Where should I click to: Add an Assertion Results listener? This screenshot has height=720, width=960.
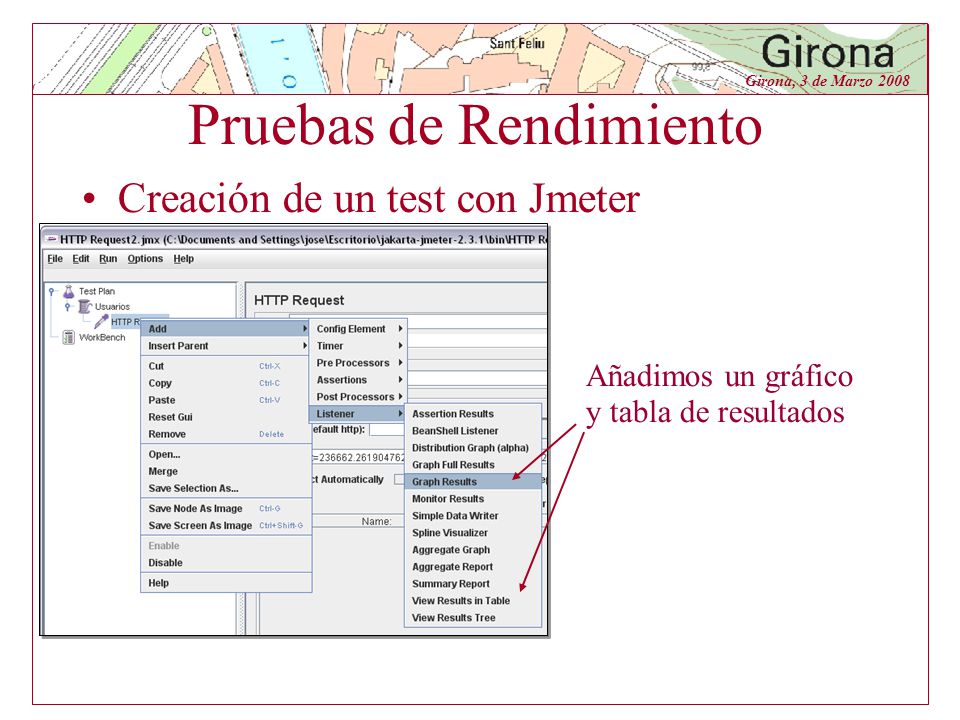(x=473, y=414)
